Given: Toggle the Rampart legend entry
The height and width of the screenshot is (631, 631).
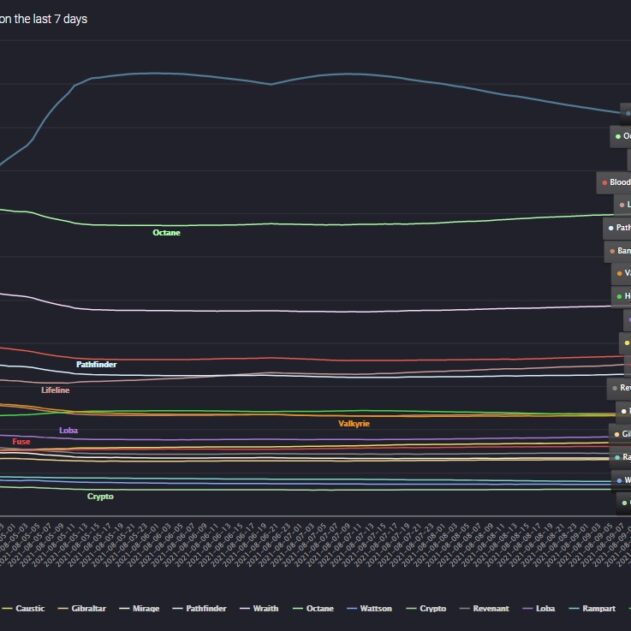Looking at the screenshot, I should 592,608.
